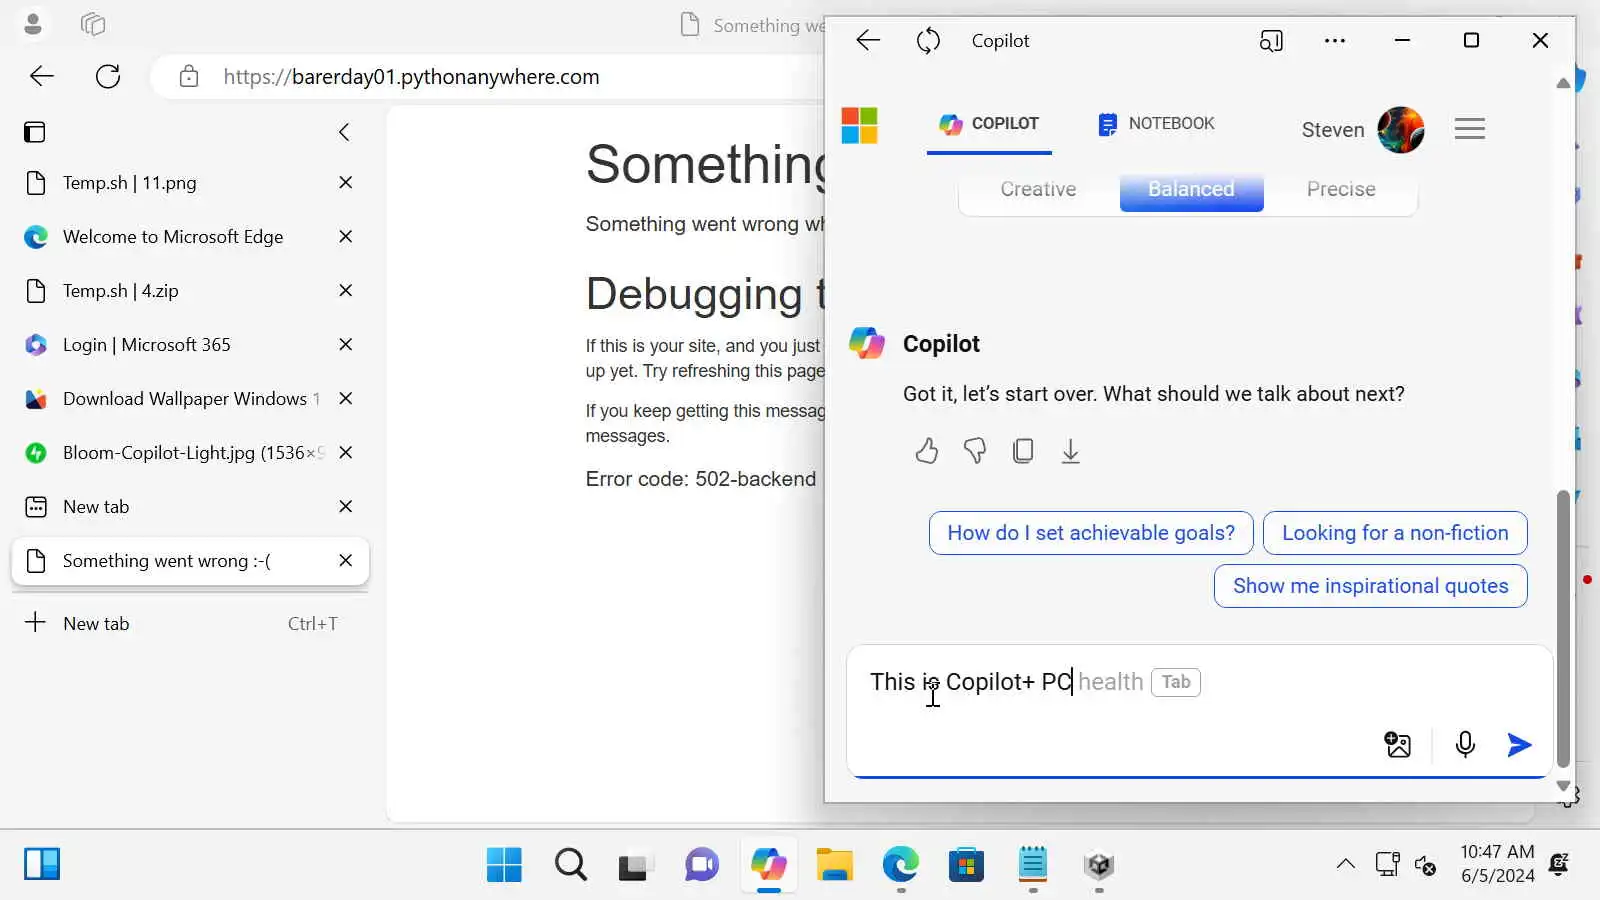Viewport: 1600px width, 900px height.
Task: Open Copilot app on the taskbar
Action: pyautogui.click(x=768, y=865)
